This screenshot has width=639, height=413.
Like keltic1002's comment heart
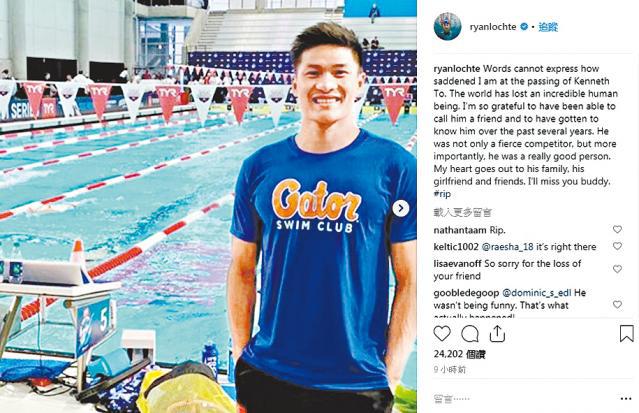point(617,246)
